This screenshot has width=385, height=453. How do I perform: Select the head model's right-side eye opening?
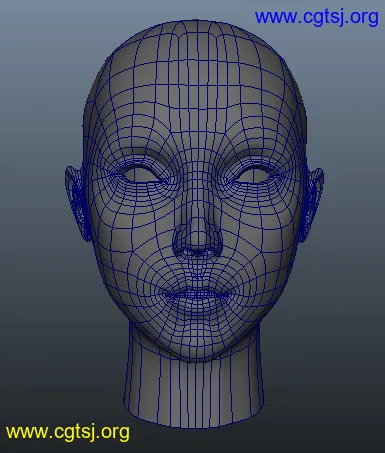[253, 175]
